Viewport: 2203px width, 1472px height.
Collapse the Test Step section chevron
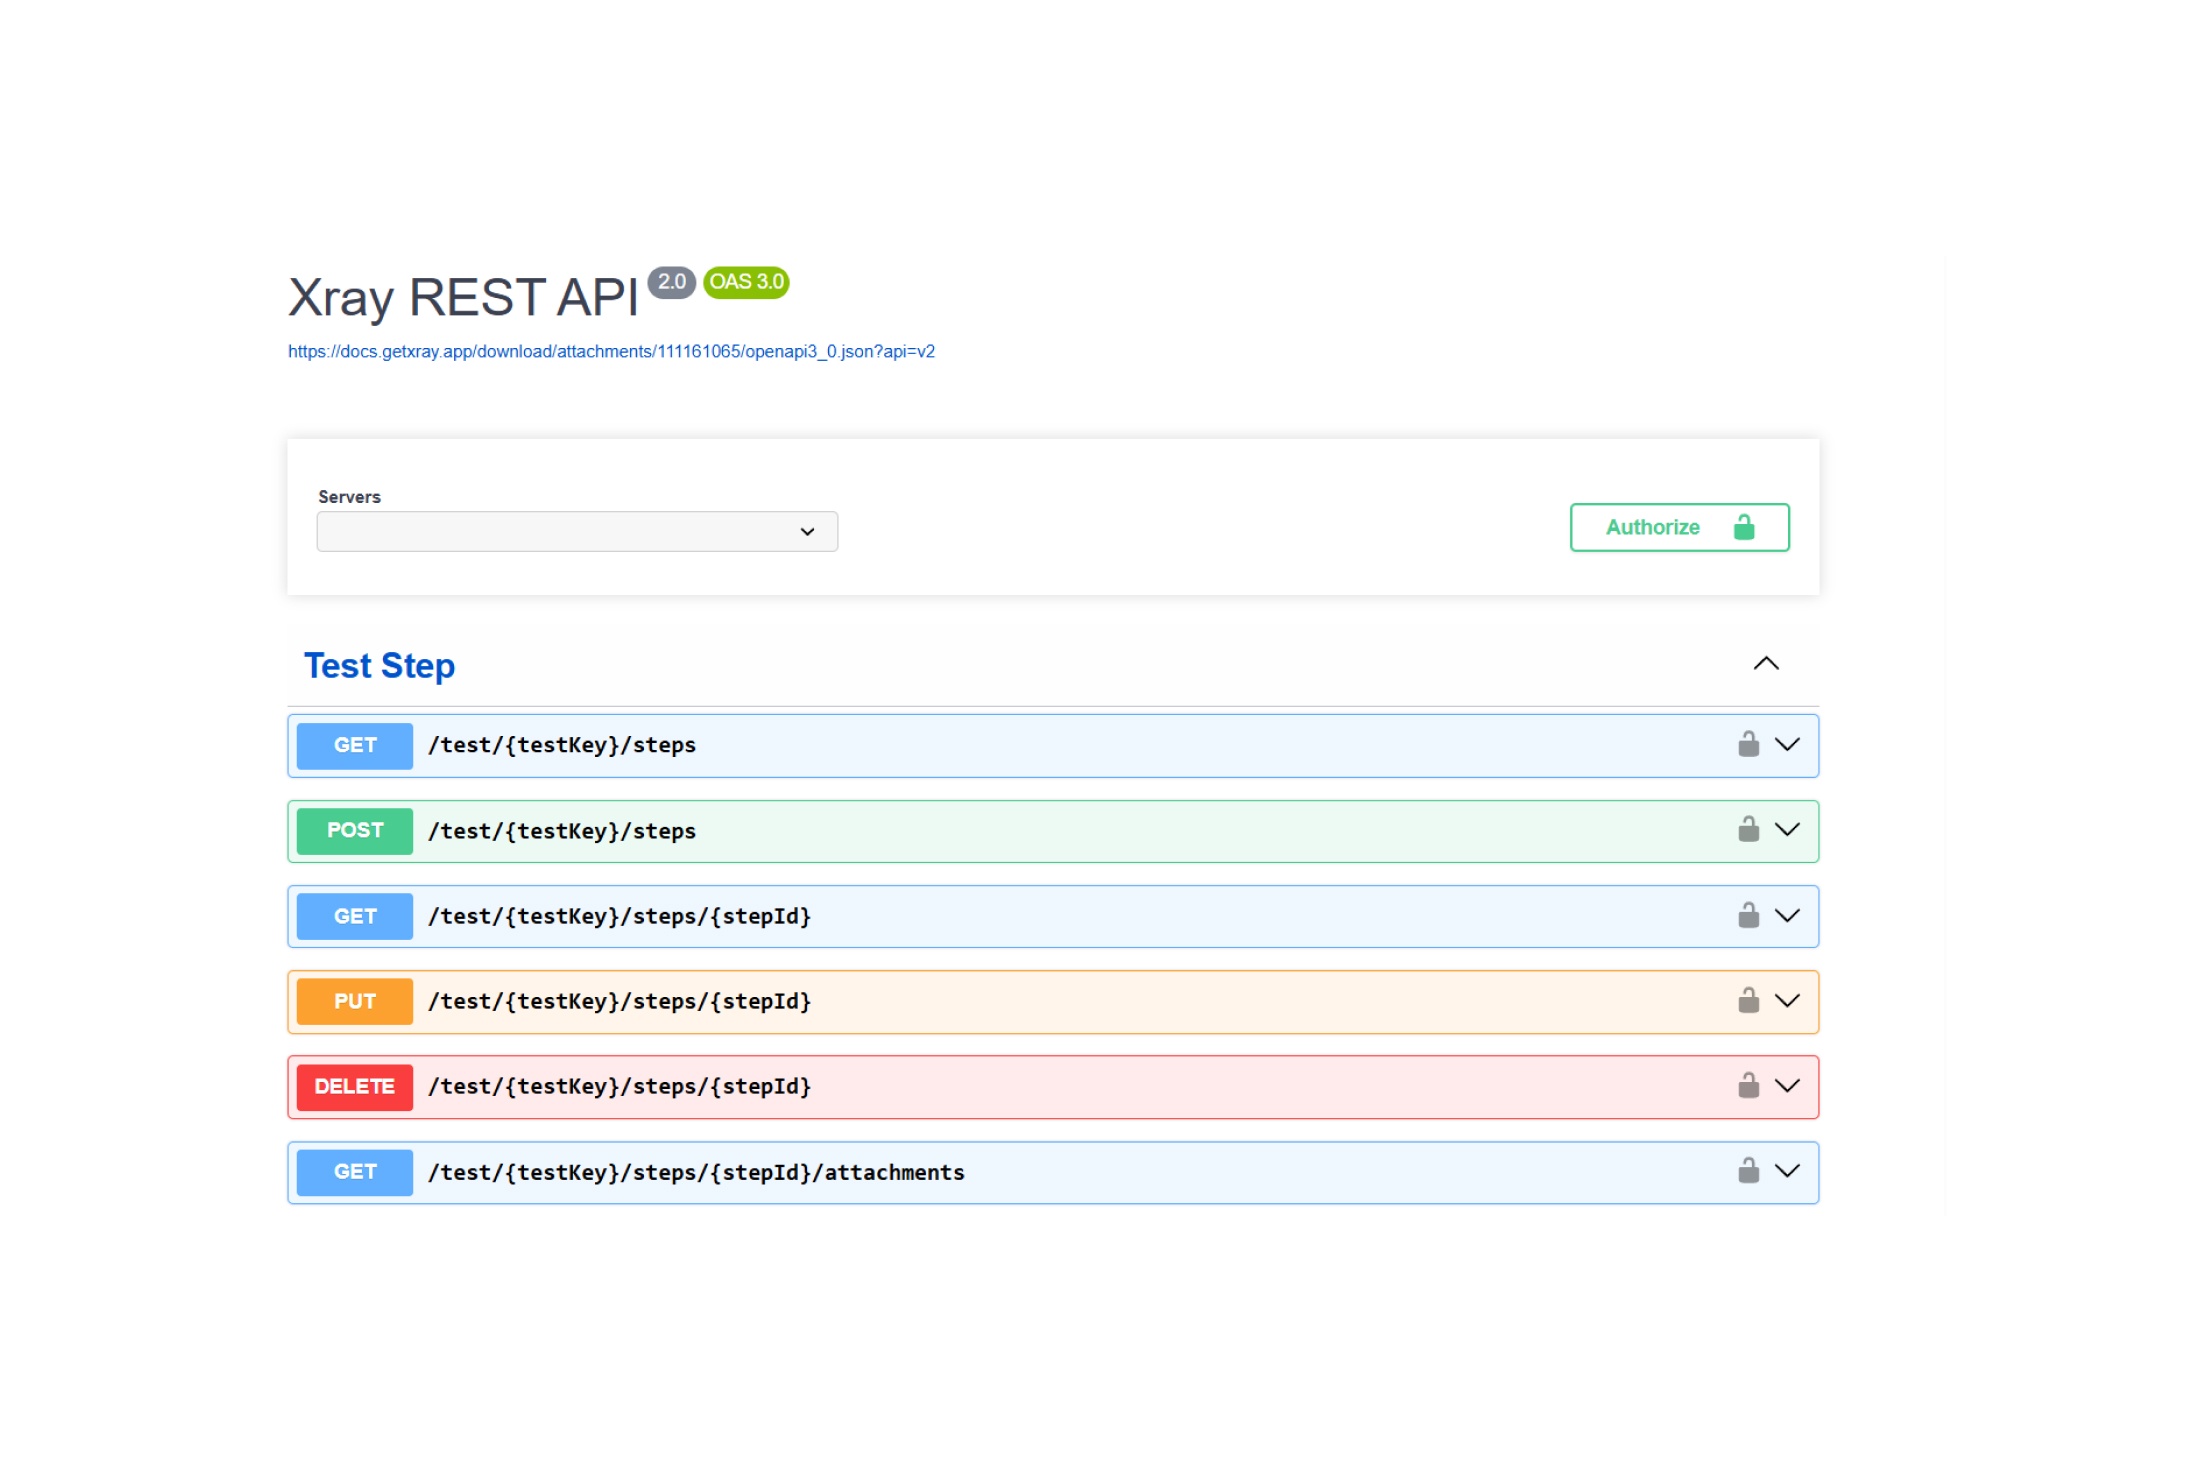click(x=1766, y=664)
